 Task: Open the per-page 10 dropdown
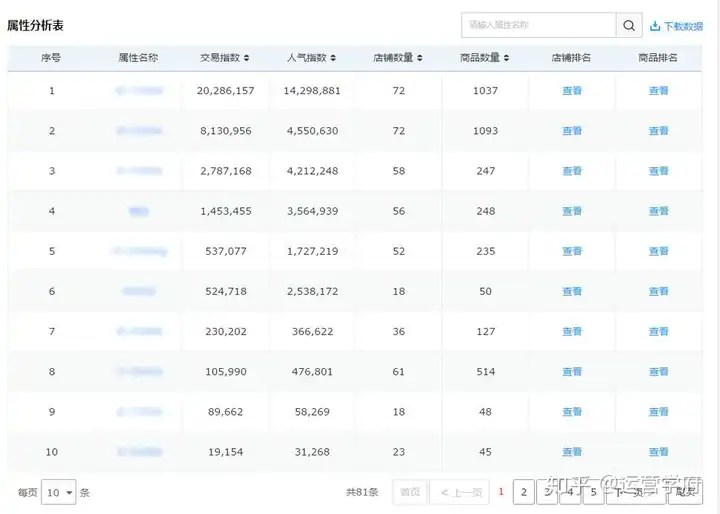[59, 492]
